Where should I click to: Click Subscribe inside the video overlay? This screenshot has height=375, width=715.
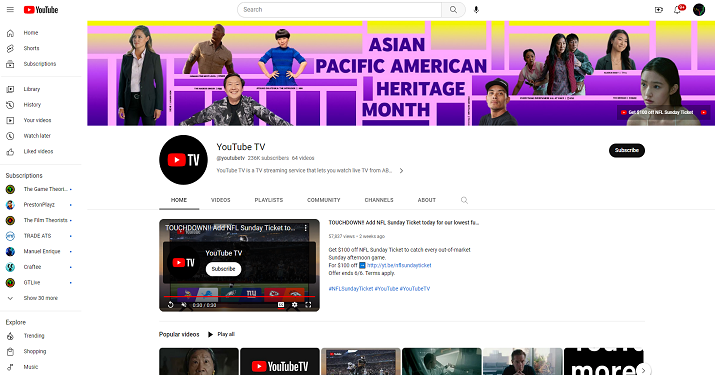click(x=223, y=269)
